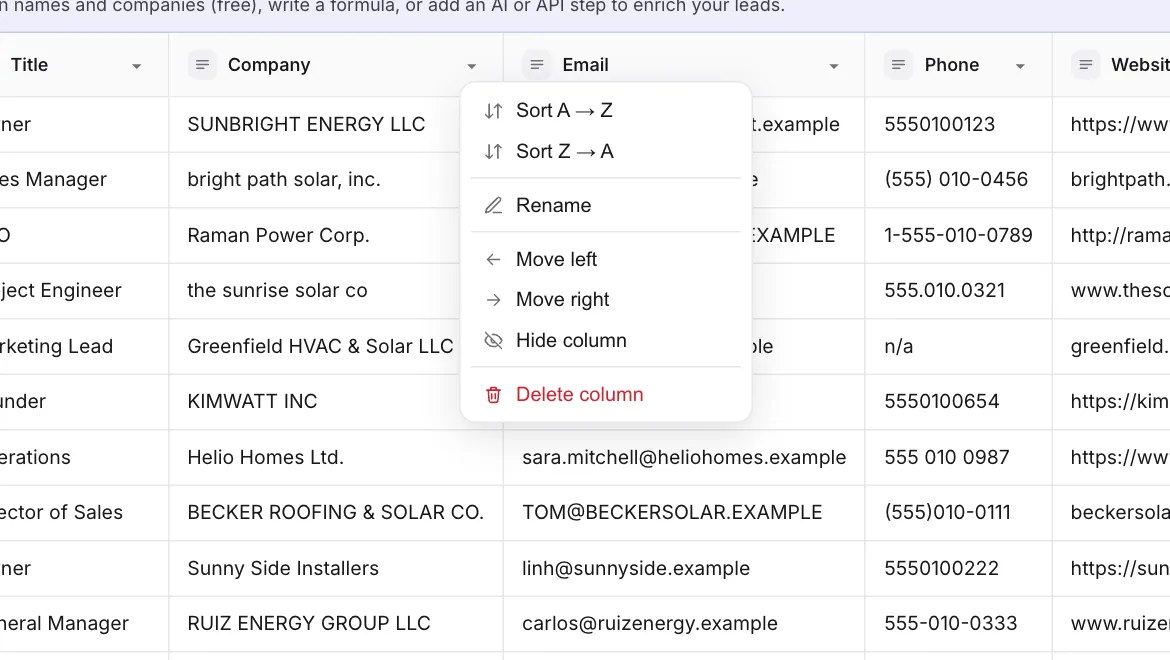Select phone cell (555)010-0111

tap(959, 512)
